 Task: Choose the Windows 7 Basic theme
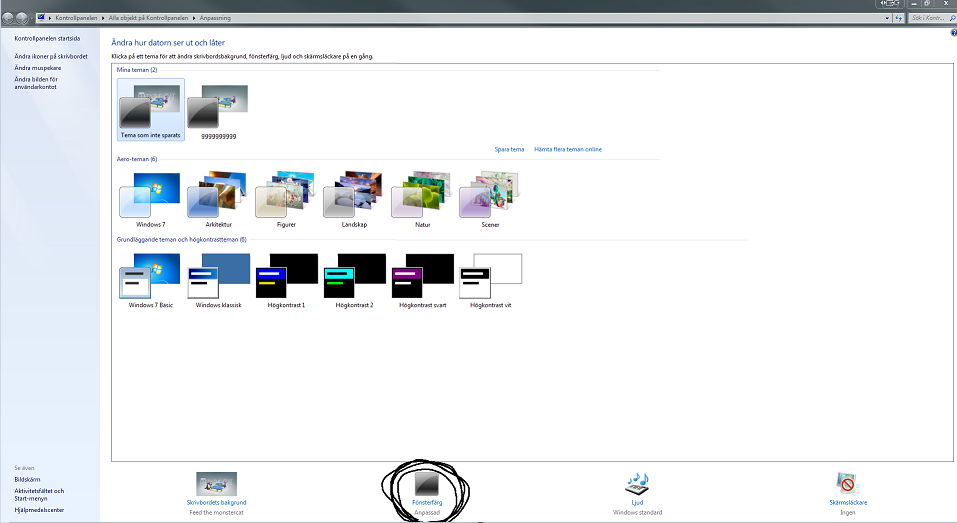tap(151, 280)
